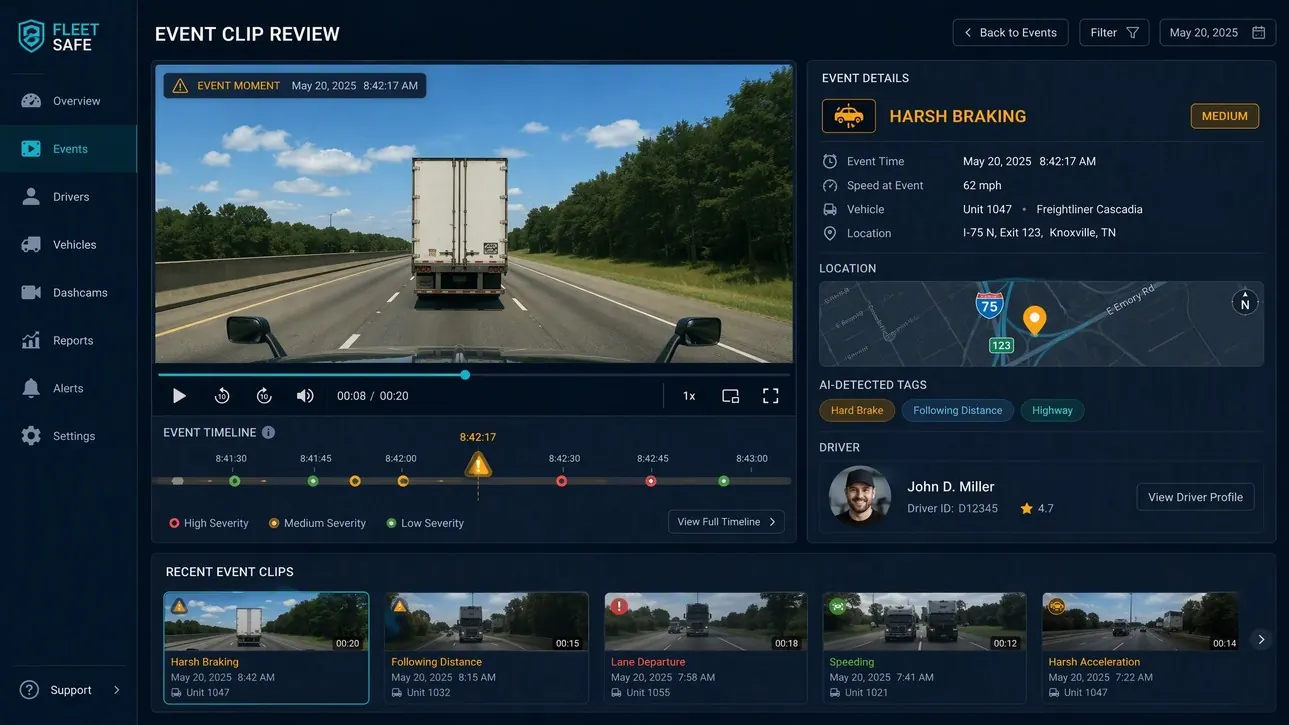Click the Speed at Event gauge icon
This screenshot has height=725, width=1289.
coord(830,185)
